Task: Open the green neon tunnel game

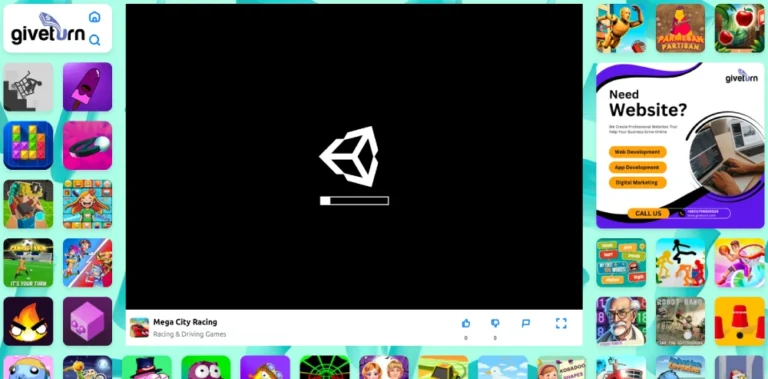Action: pos(324,367)
